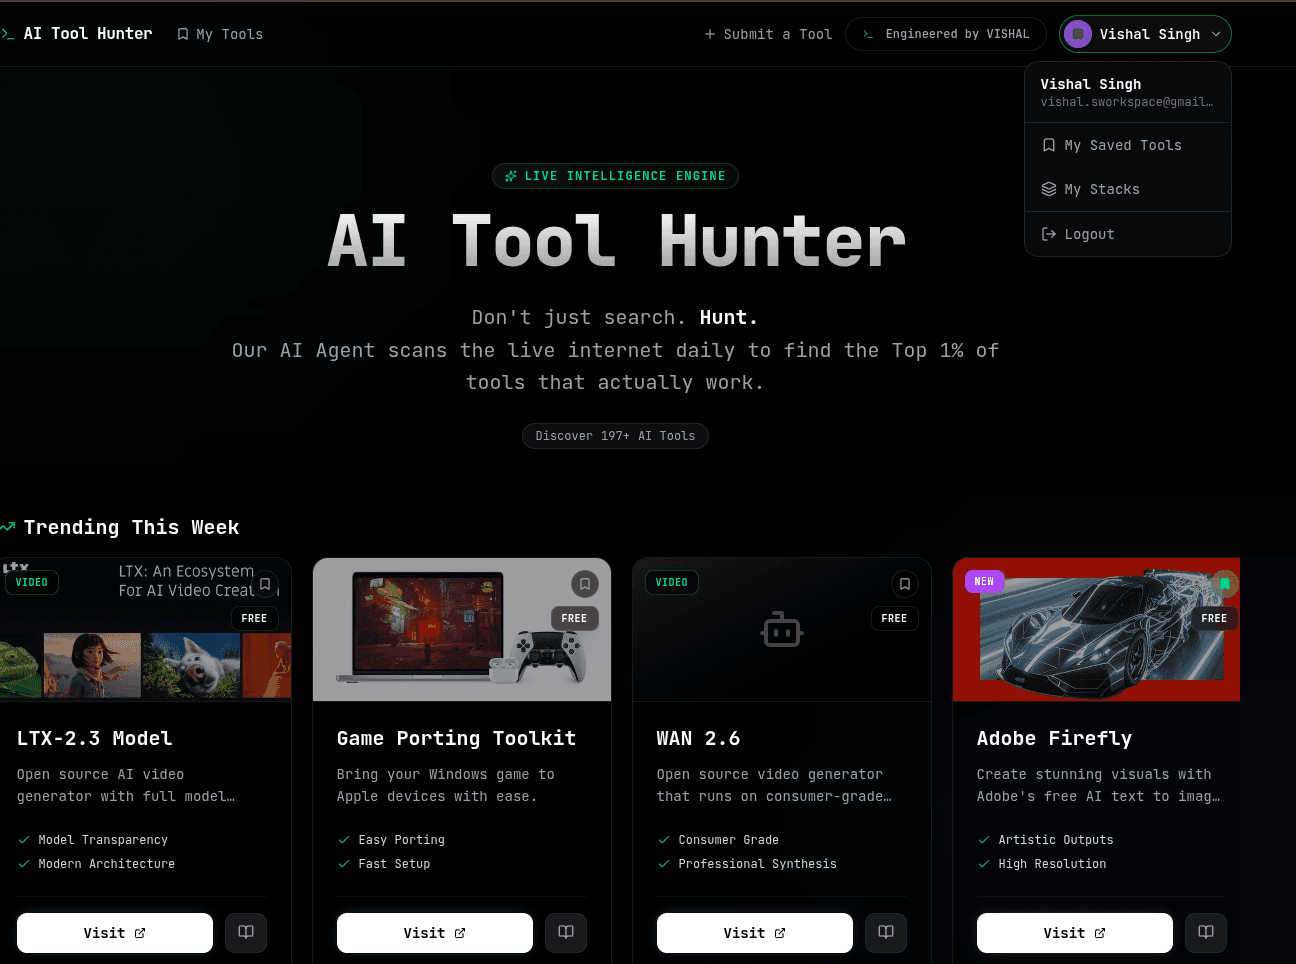The height and width of the screenshot is (964, 1296).
Task: Visit the LTX-2.3 Model site
Action: [115, 933]
